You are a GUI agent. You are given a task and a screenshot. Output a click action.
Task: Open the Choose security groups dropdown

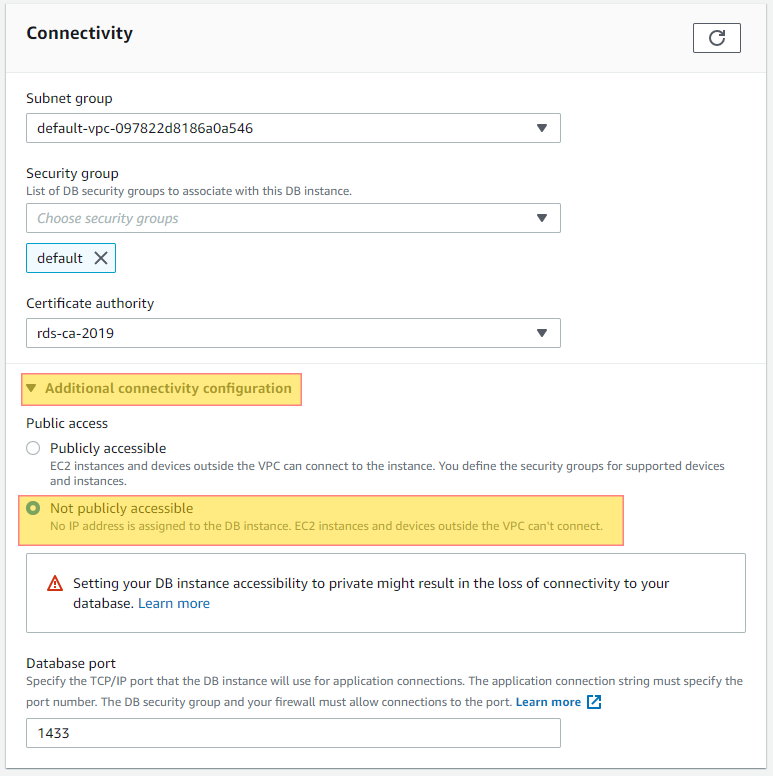pyautogui.click(x=293, y=218)
